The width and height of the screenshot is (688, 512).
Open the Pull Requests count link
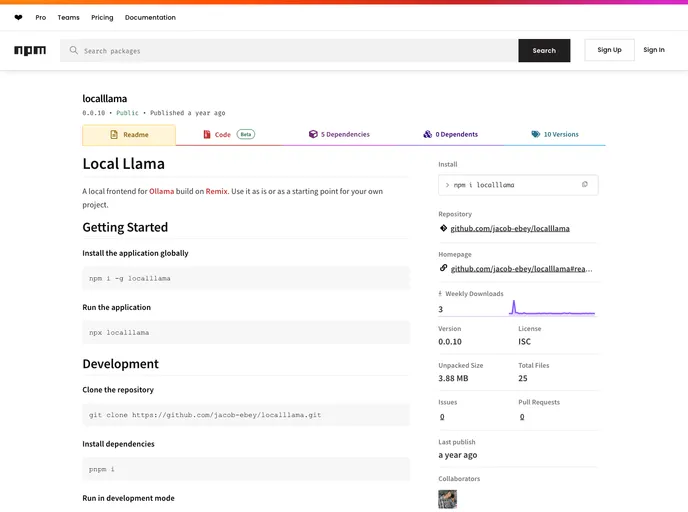tap(522, 417)
